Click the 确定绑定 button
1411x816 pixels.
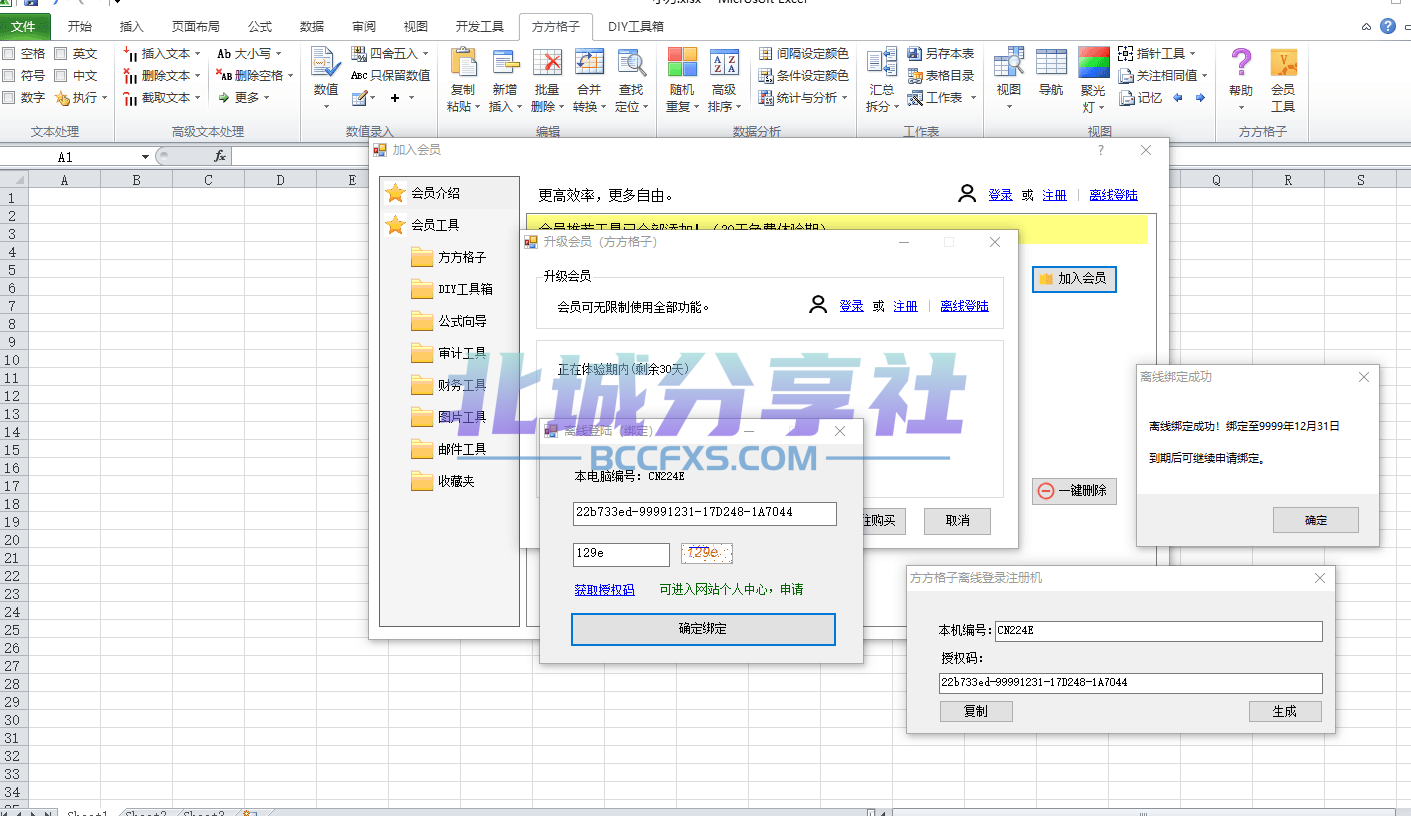pyautogui.click(x=703, y=629)
